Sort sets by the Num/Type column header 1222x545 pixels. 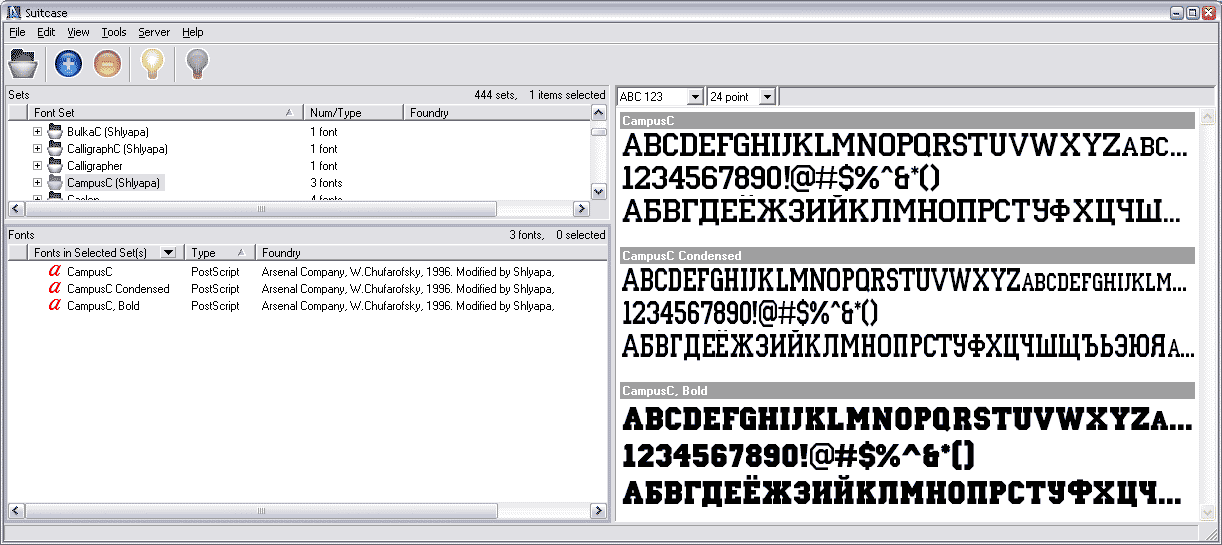pyautogui.click(x=353, y=113)
